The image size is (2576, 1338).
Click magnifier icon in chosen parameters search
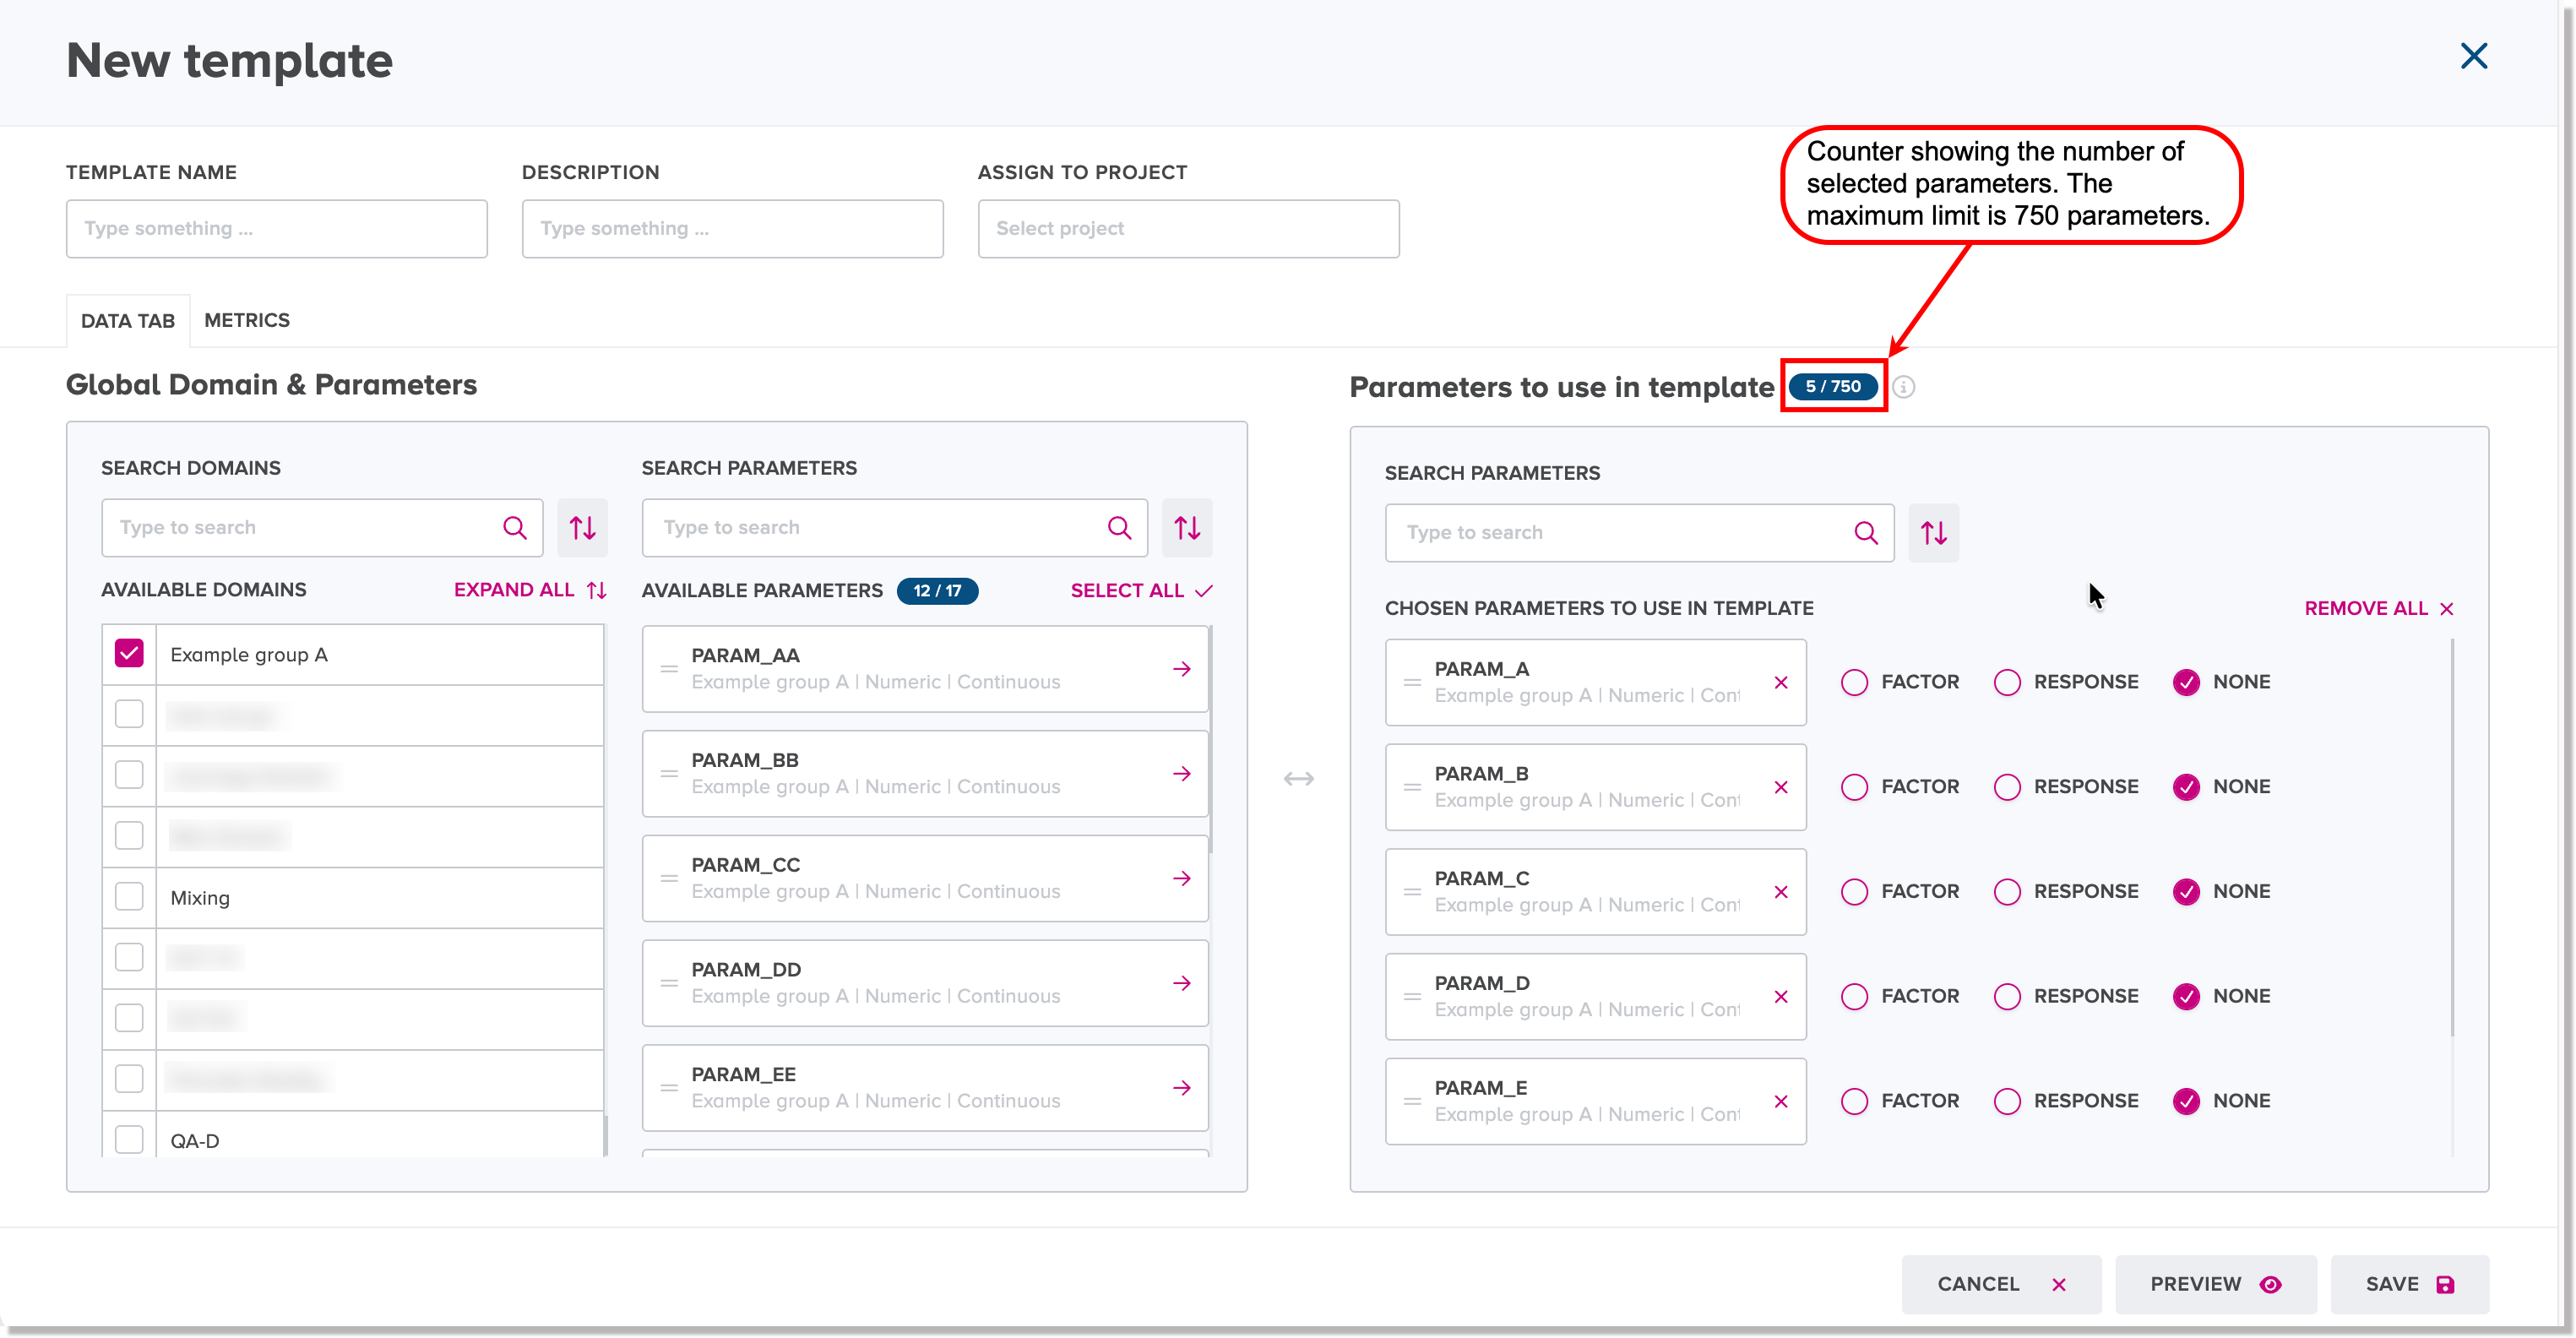[1865, 533]
